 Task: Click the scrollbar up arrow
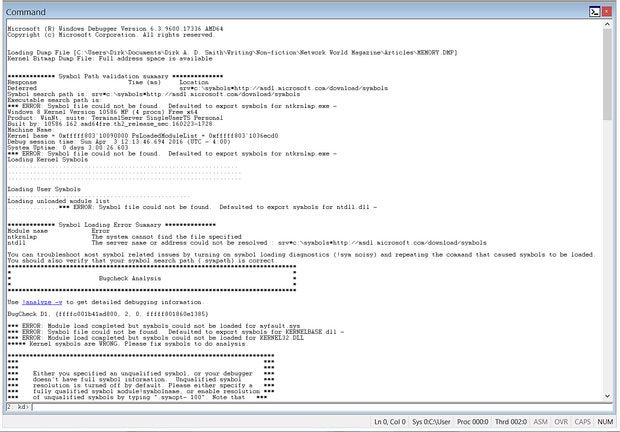(x=607, y=25)
